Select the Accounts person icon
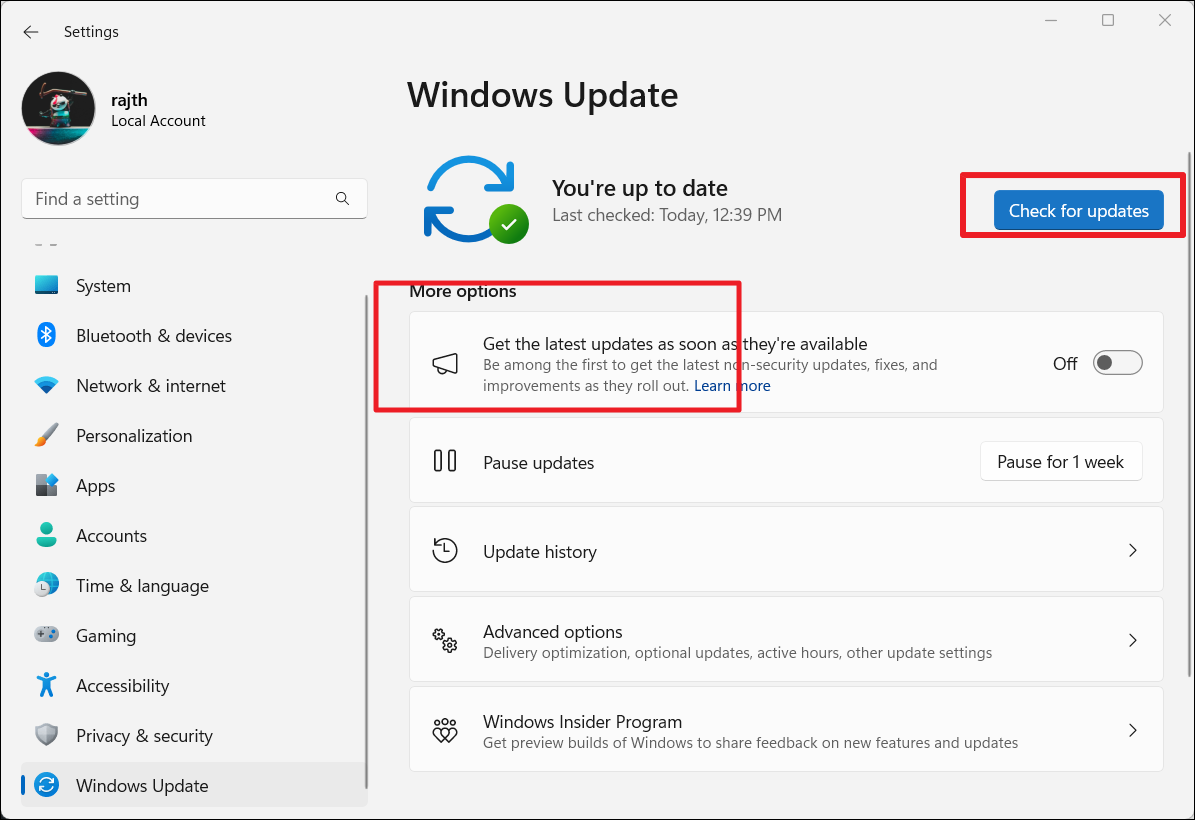The height and width of the screenshot is (820, 1195). pyautogui.click(x=46, y=535)
